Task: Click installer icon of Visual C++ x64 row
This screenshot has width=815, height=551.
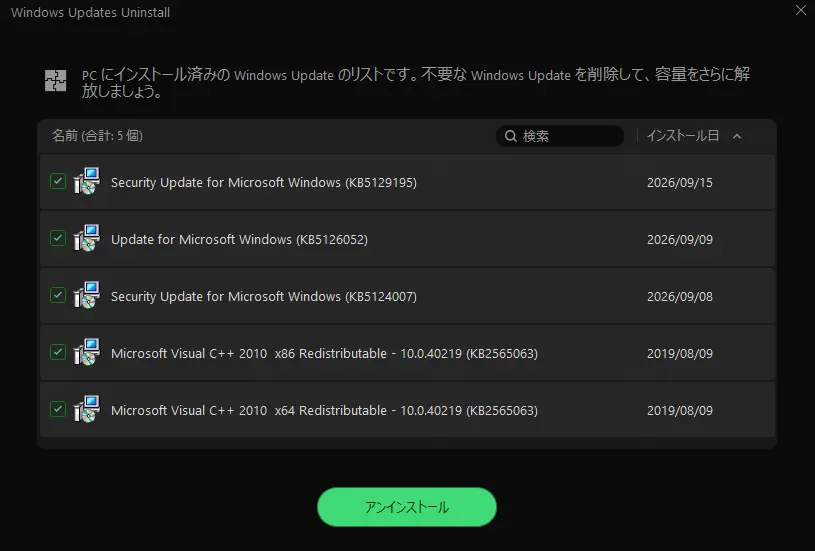Action: point(87,409)
